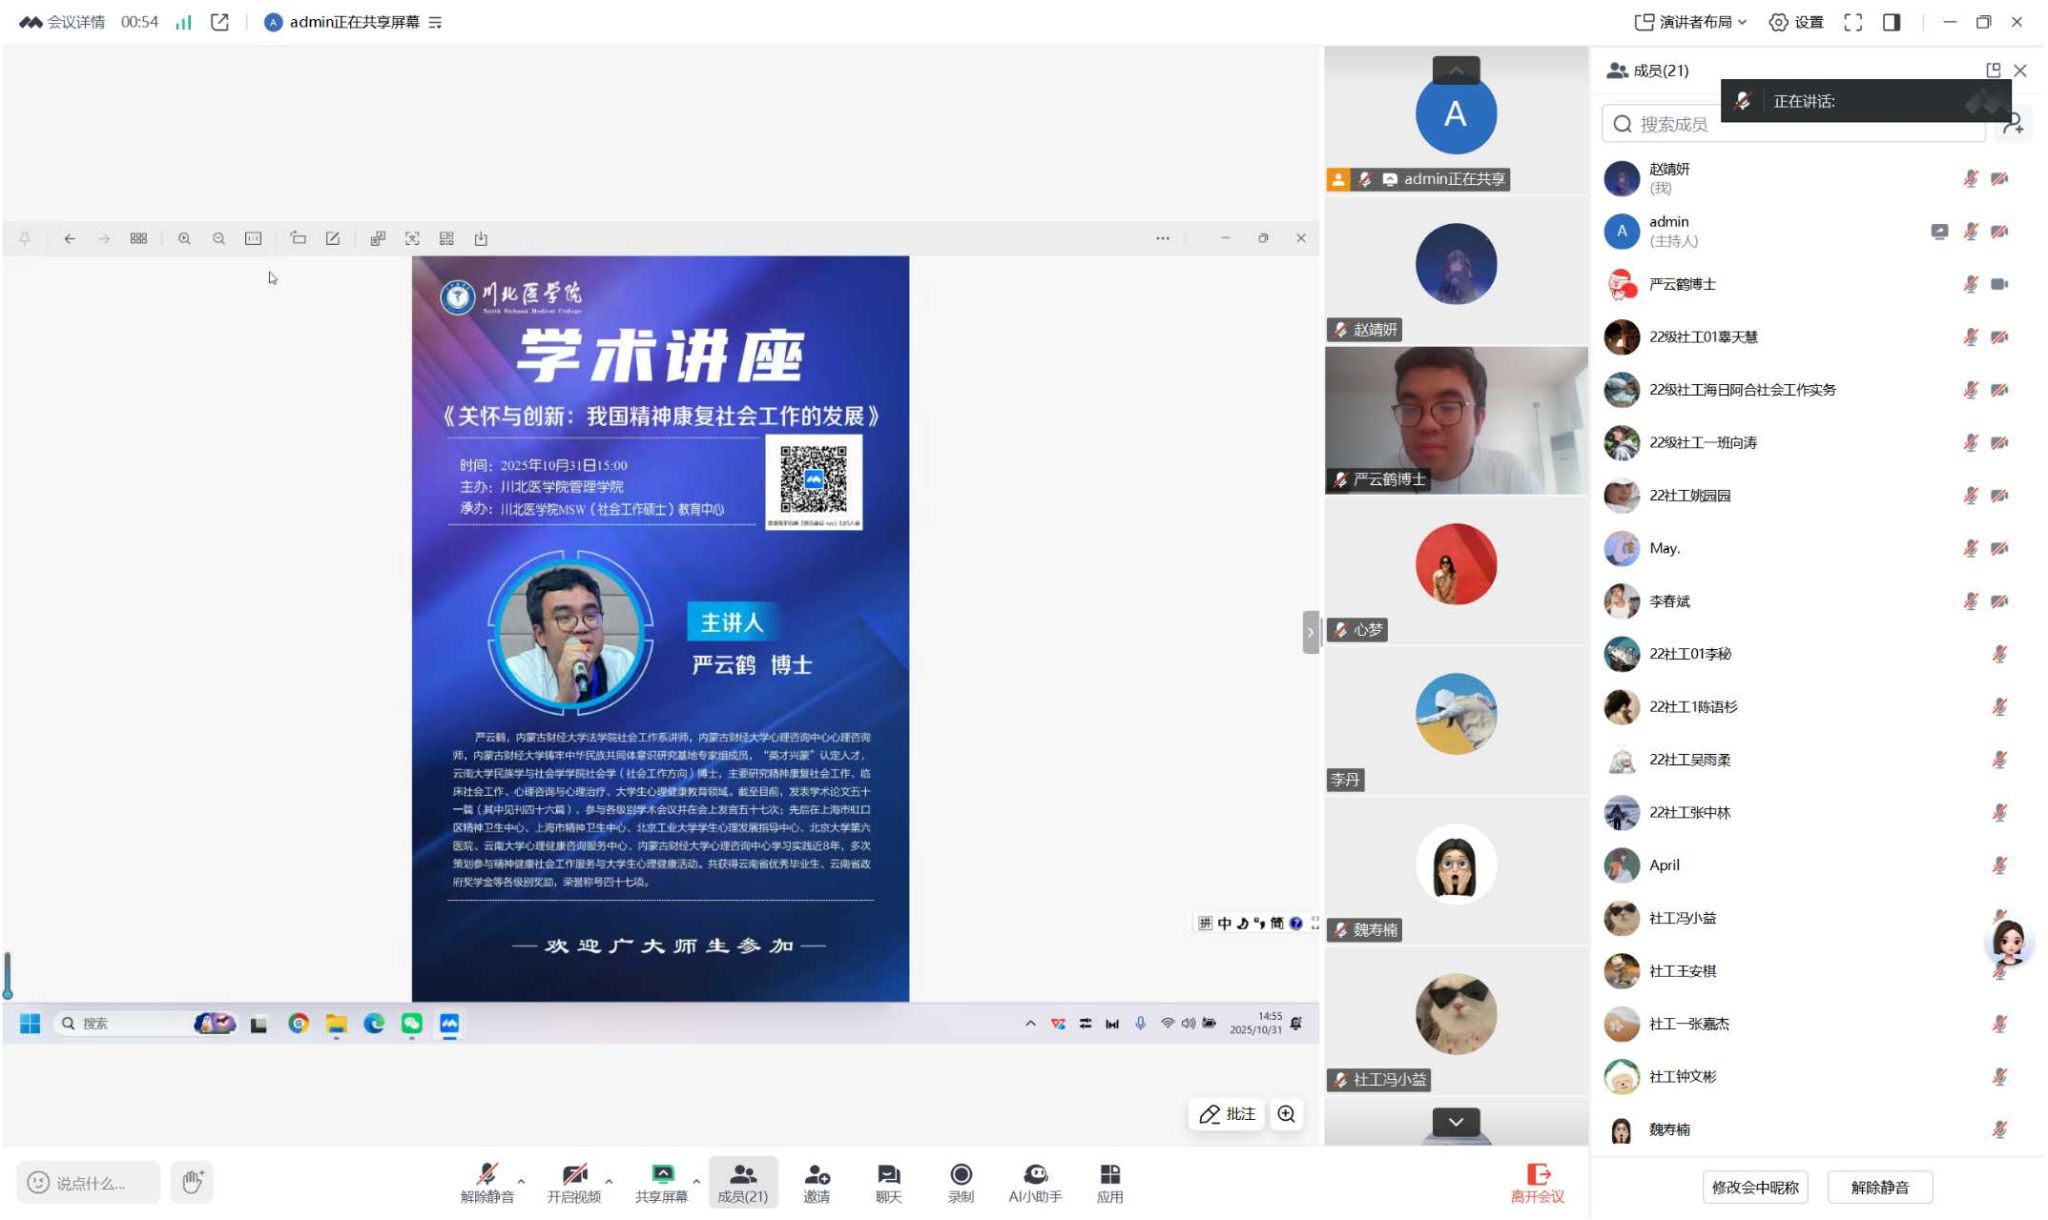Click the 离开会议 leave button

(1537, 1182)
